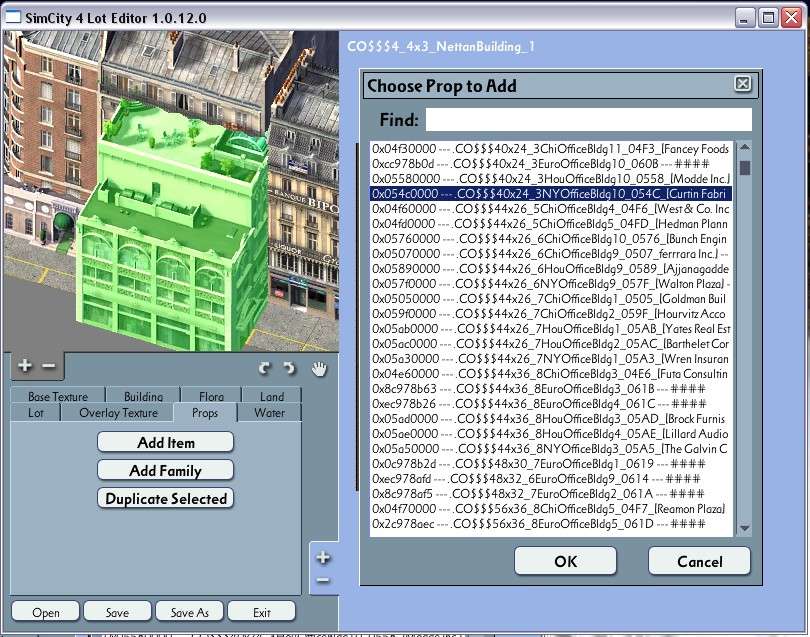Select the hand pan tool
Screen dimensions: 810x637
(x=319, y=369)
